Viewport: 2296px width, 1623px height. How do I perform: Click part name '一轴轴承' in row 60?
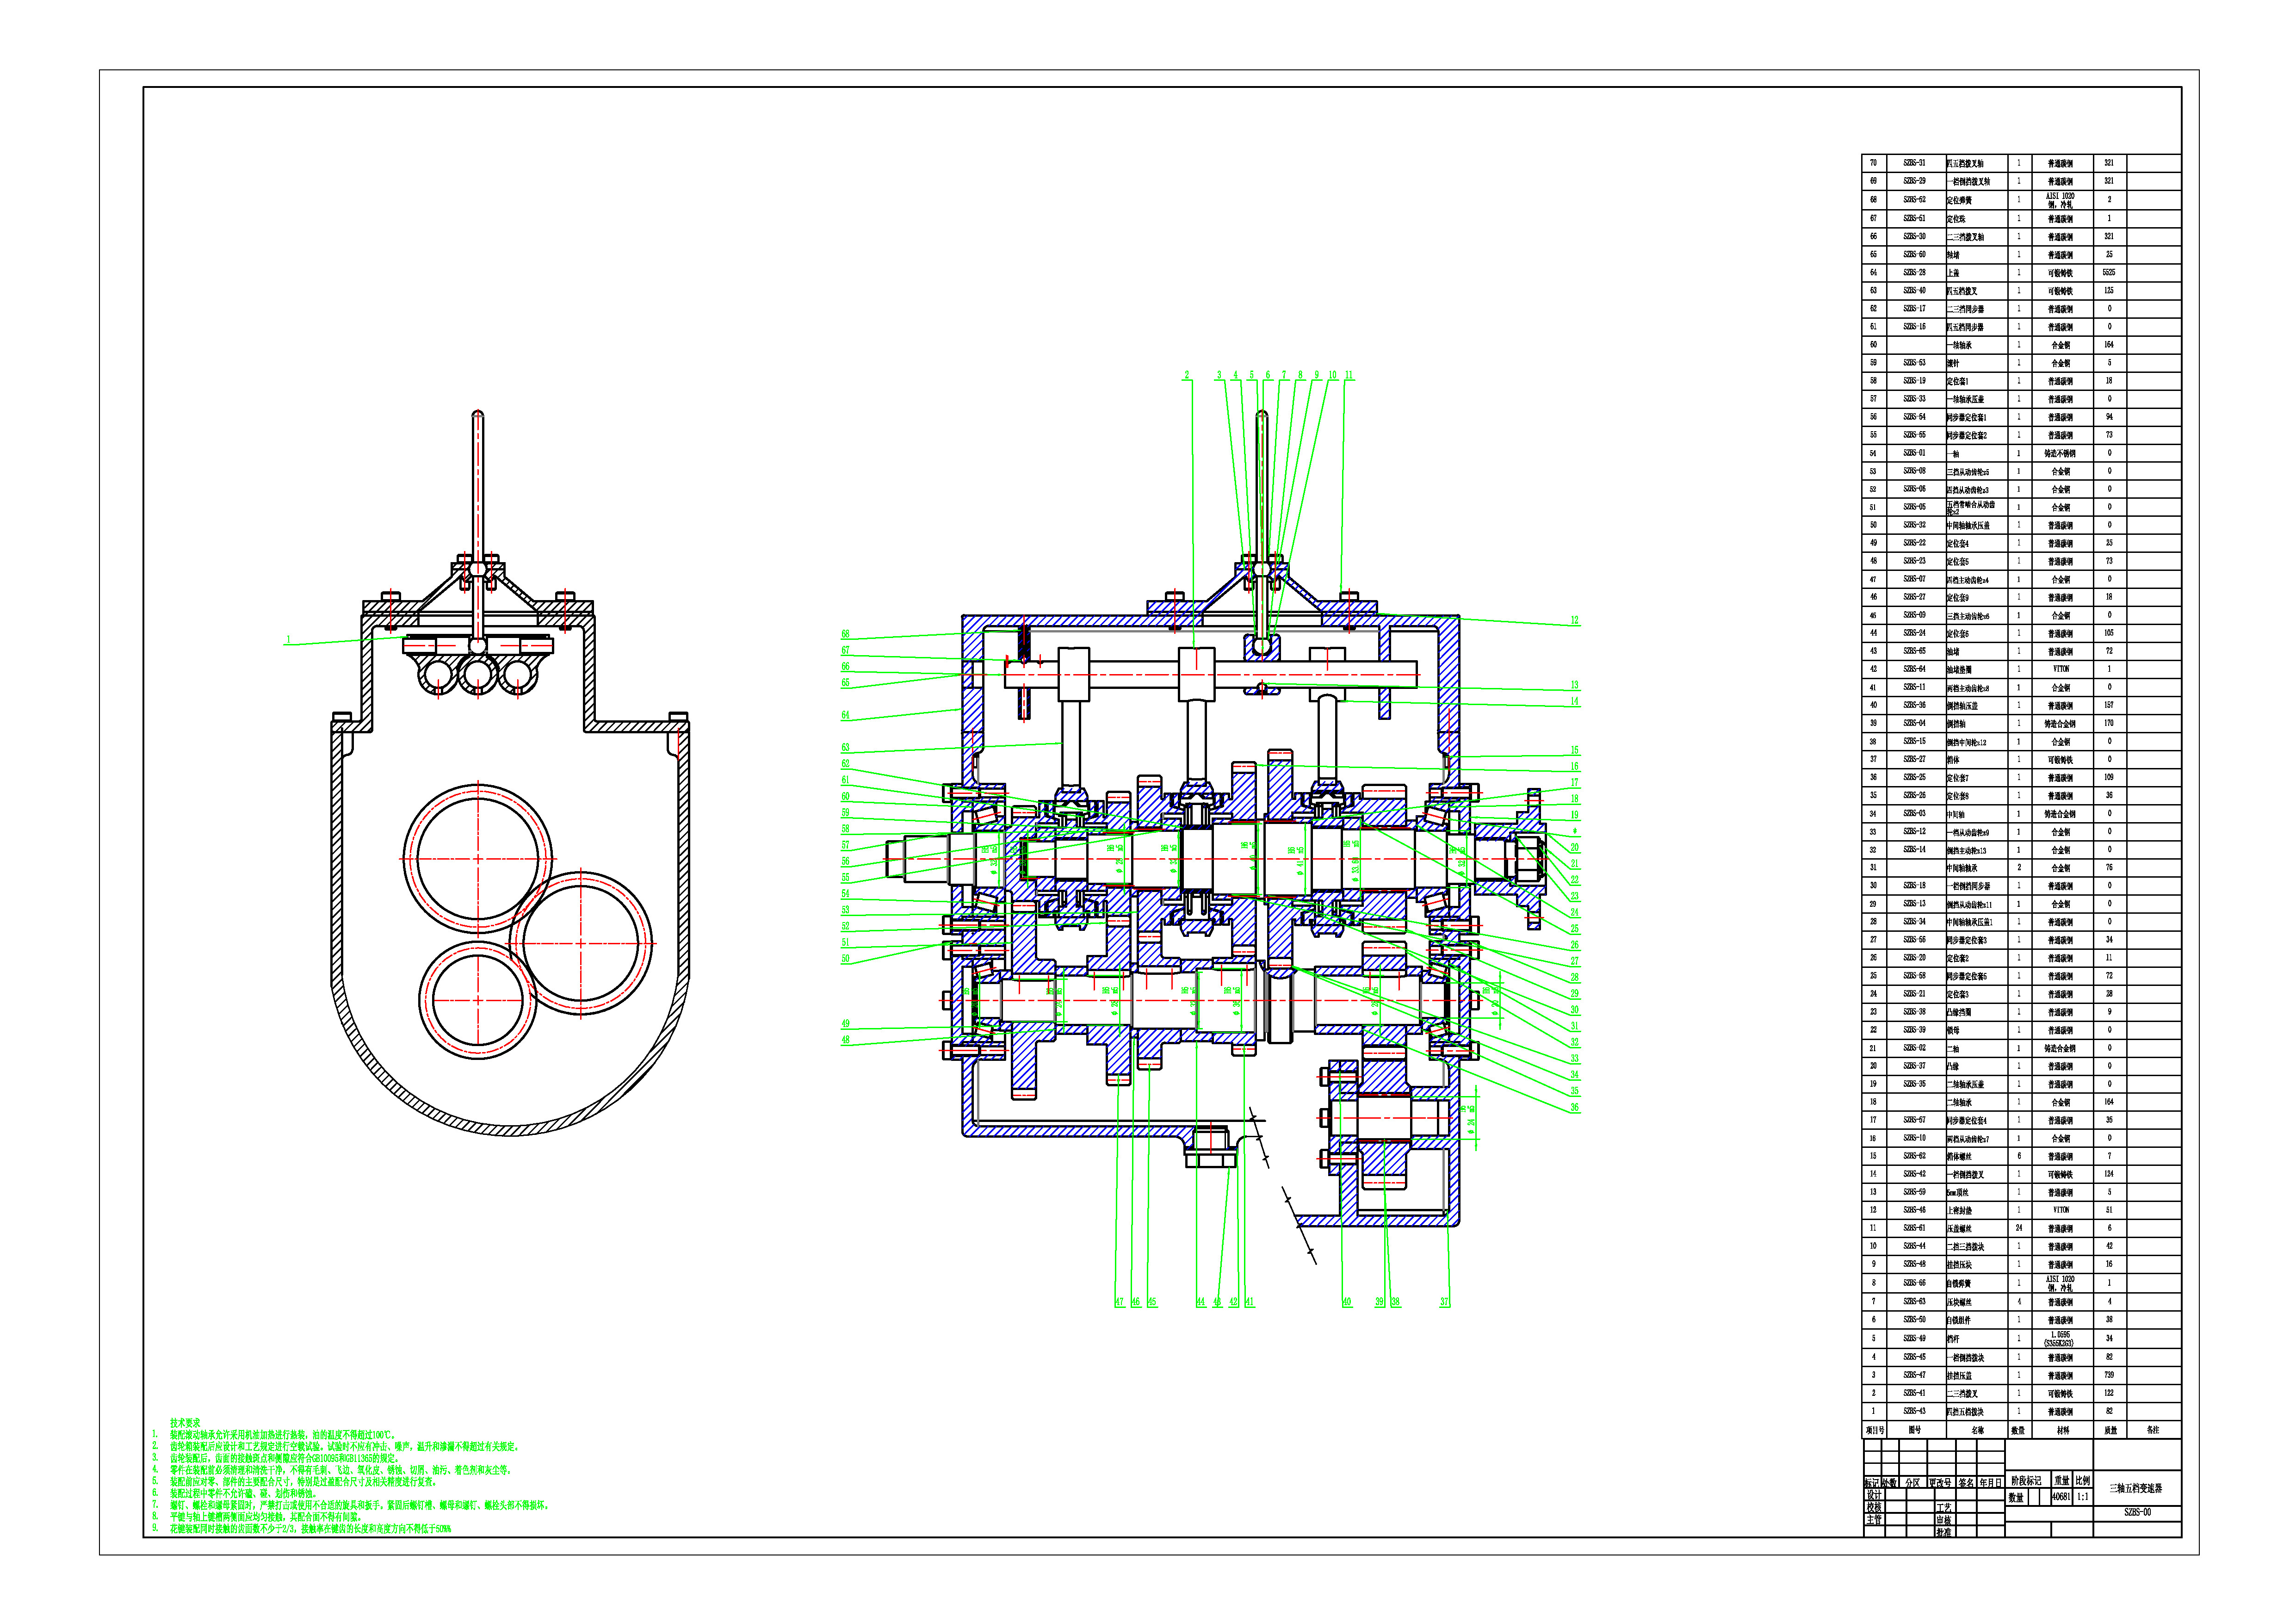click(x=1959, y=345)
